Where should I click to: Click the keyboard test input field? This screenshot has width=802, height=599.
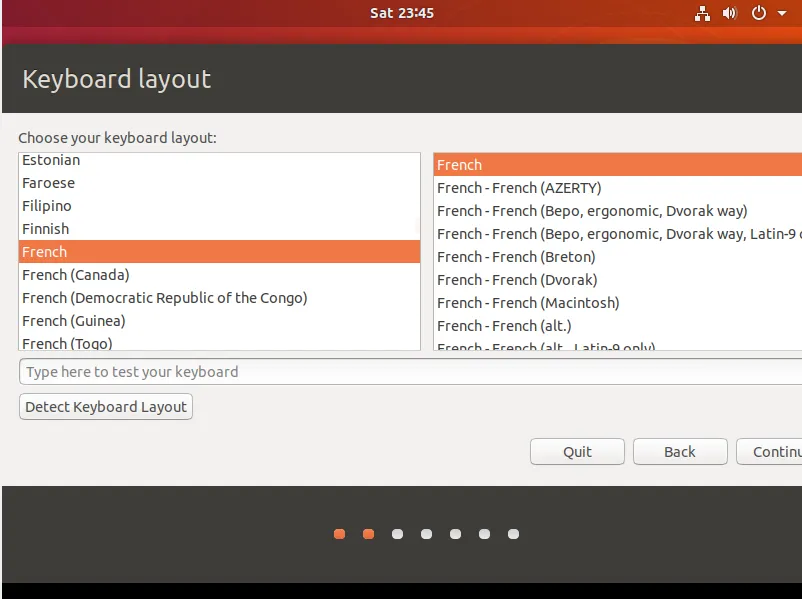(x=400, y=371)
